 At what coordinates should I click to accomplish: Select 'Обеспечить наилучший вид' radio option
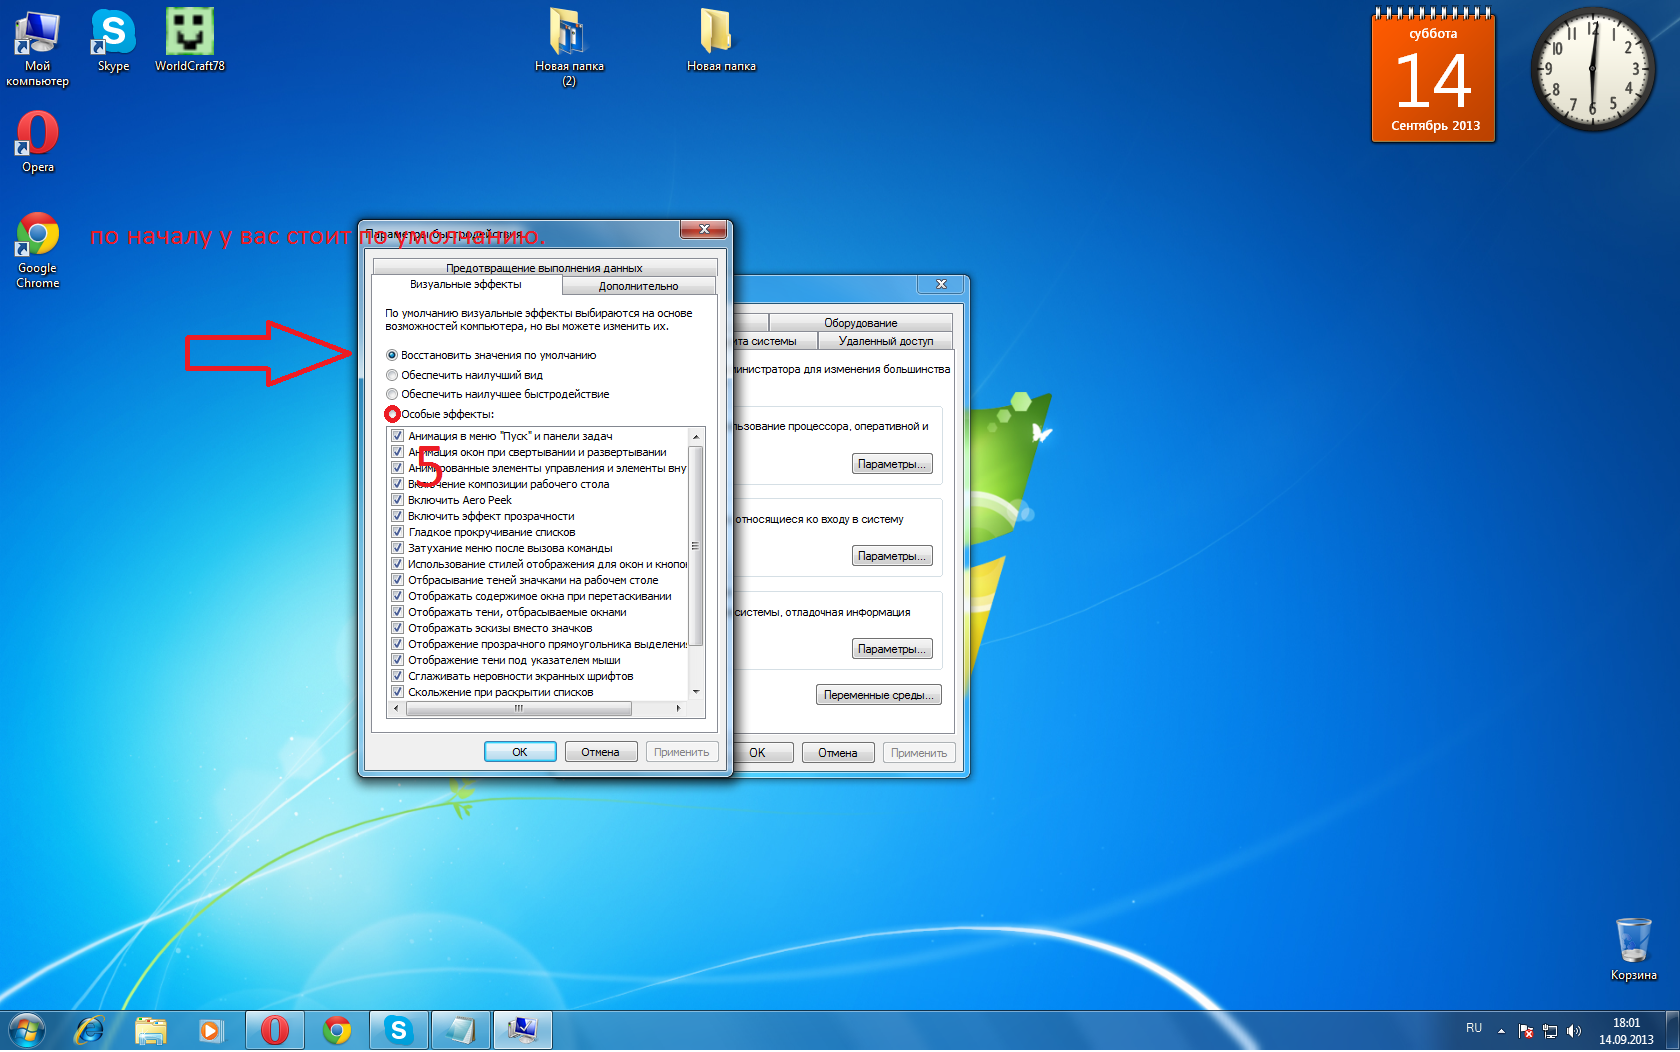pos(392,375)
